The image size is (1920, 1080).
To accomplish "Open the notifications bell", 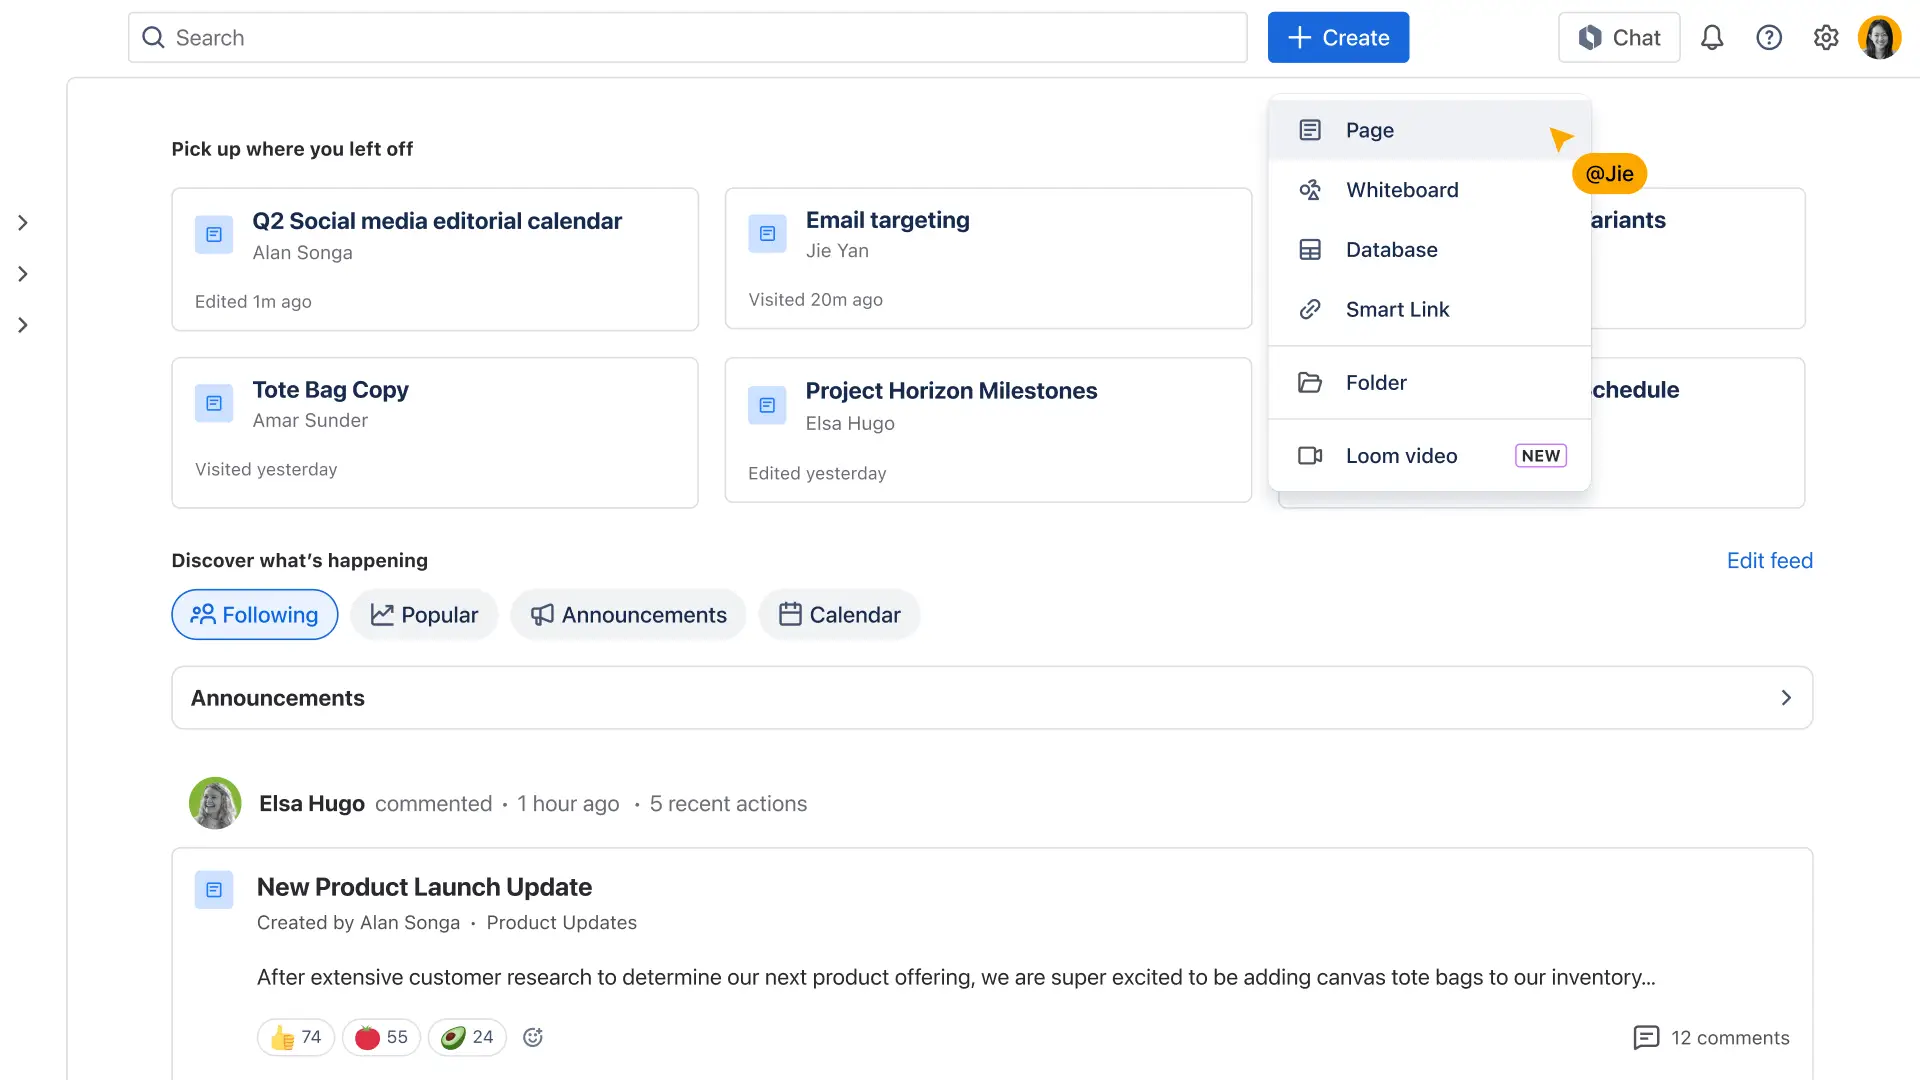I will 1712,38.
